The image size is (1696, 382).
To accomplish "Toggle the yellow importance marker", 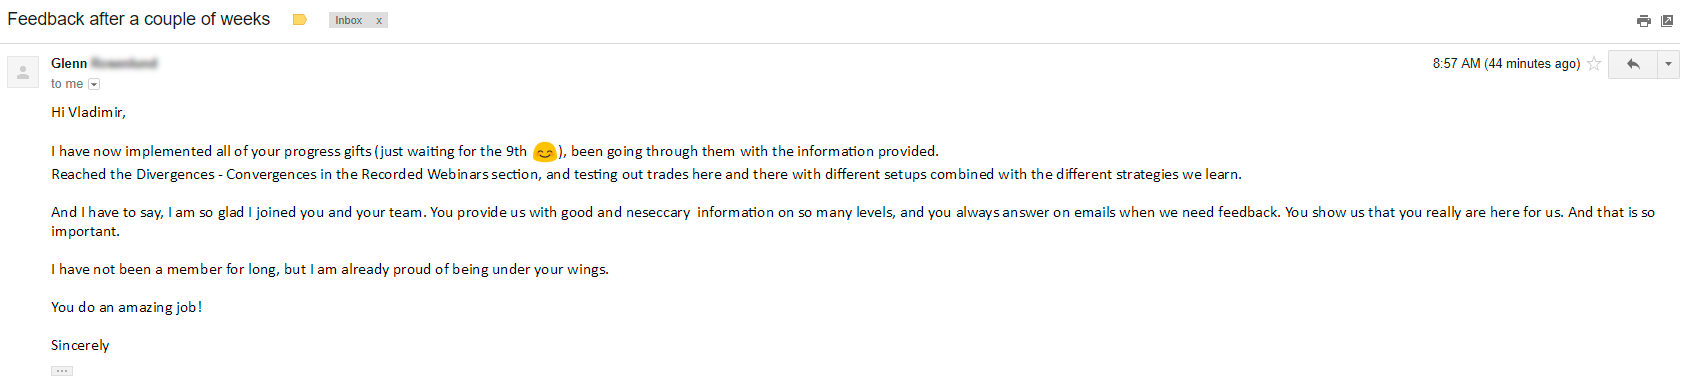I will (299, 20).
